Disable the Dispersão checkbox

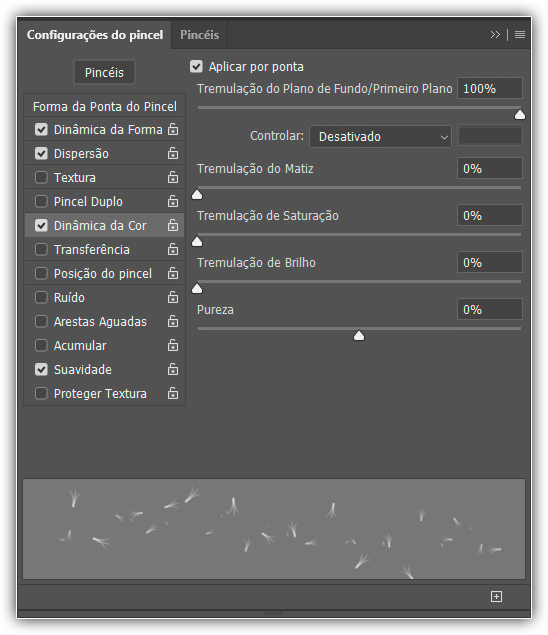[41, 153]
